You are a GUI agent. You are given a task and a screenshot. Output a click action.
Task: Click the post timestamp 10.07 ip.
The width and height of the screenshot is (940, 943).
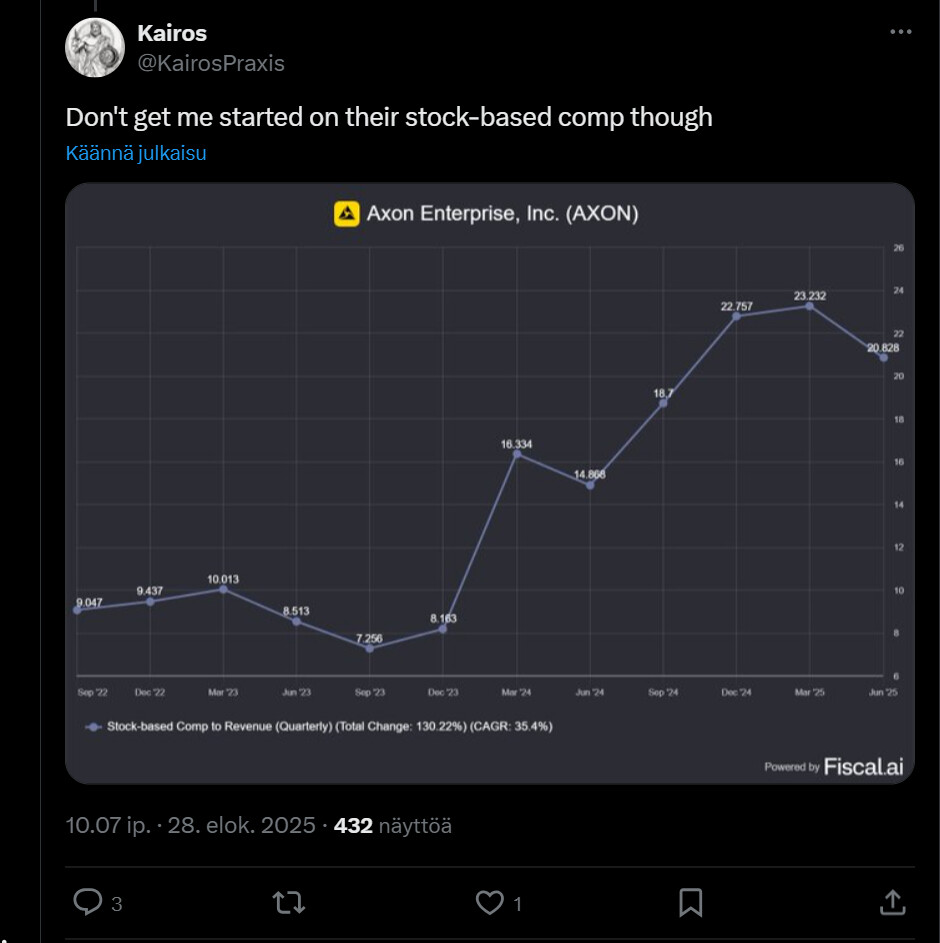point(108,825)
